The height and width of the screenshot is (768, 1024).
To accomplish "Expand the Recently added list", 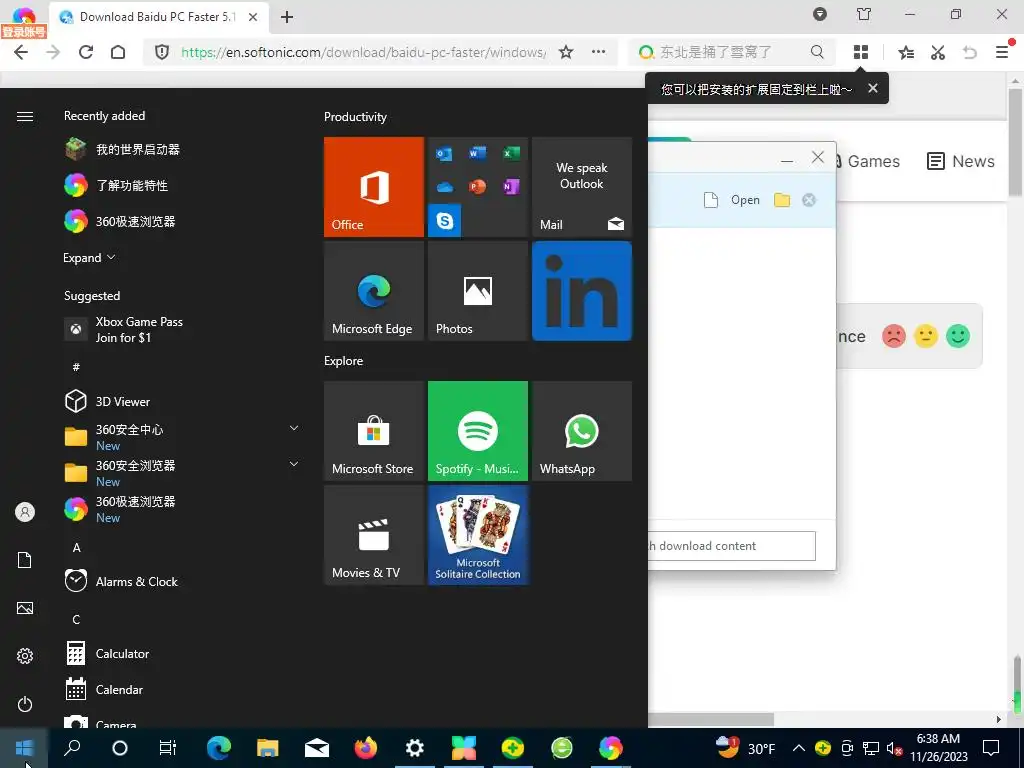I will tap(89, 257).
